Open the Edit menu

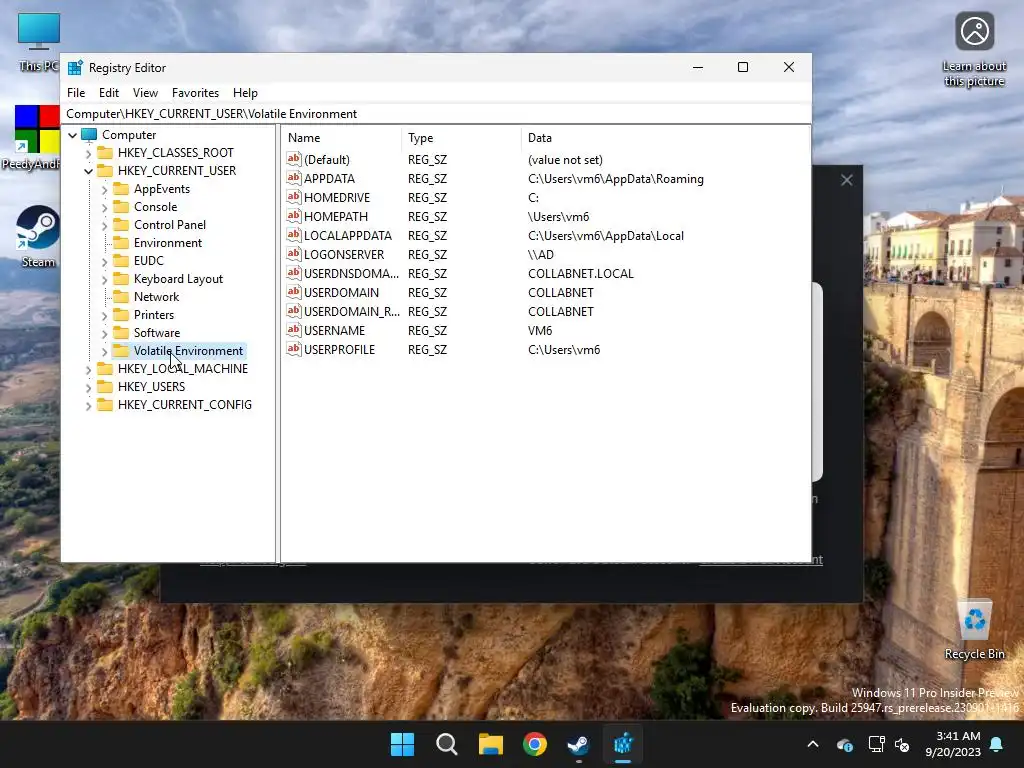[108, 93]
